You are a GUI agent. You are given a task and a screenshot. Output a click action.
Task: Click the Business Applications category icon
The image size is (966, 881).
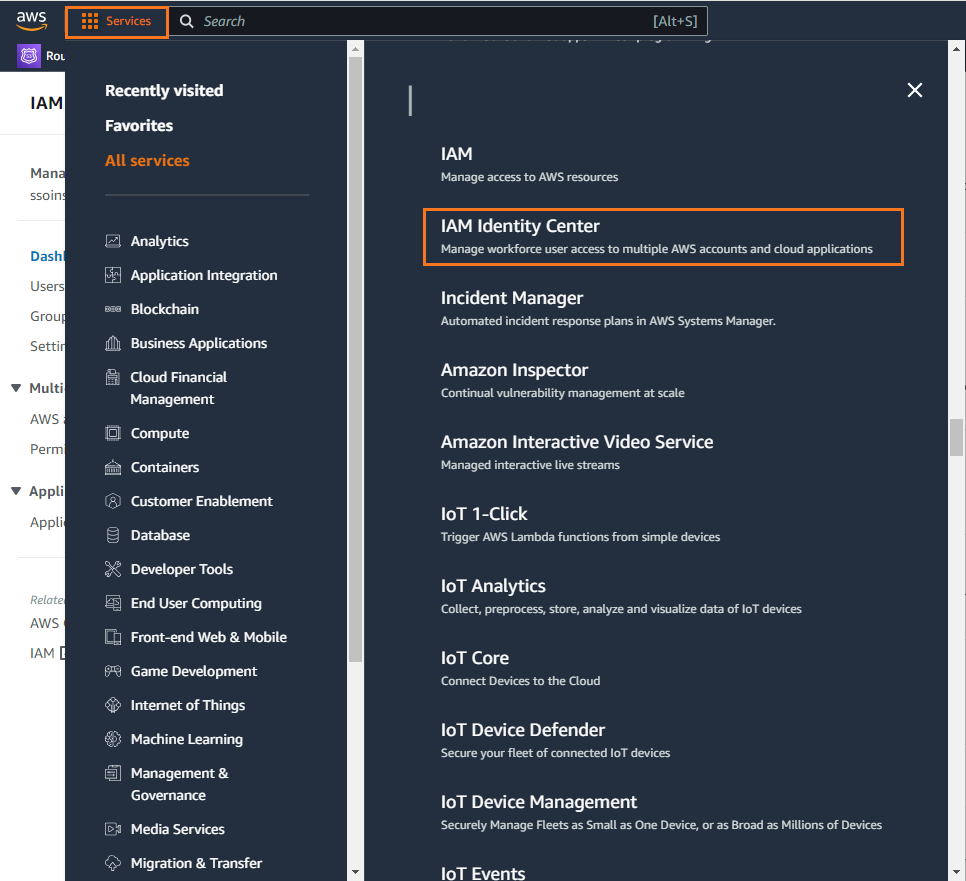[x=113, y=343]
